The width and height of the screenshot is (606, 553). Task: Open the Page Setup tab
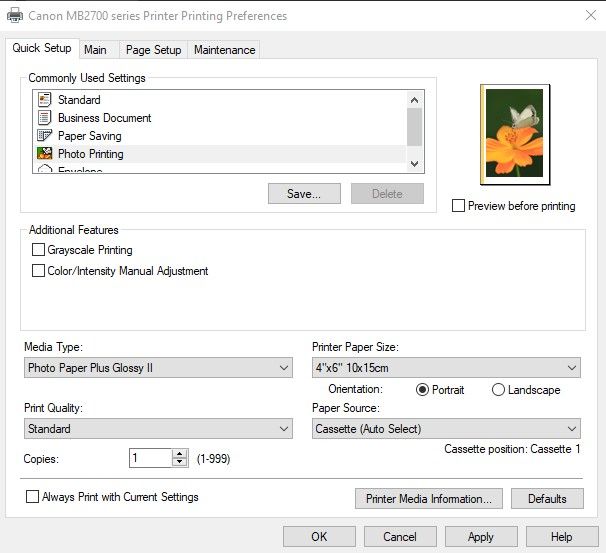click(x=153, y=50)
